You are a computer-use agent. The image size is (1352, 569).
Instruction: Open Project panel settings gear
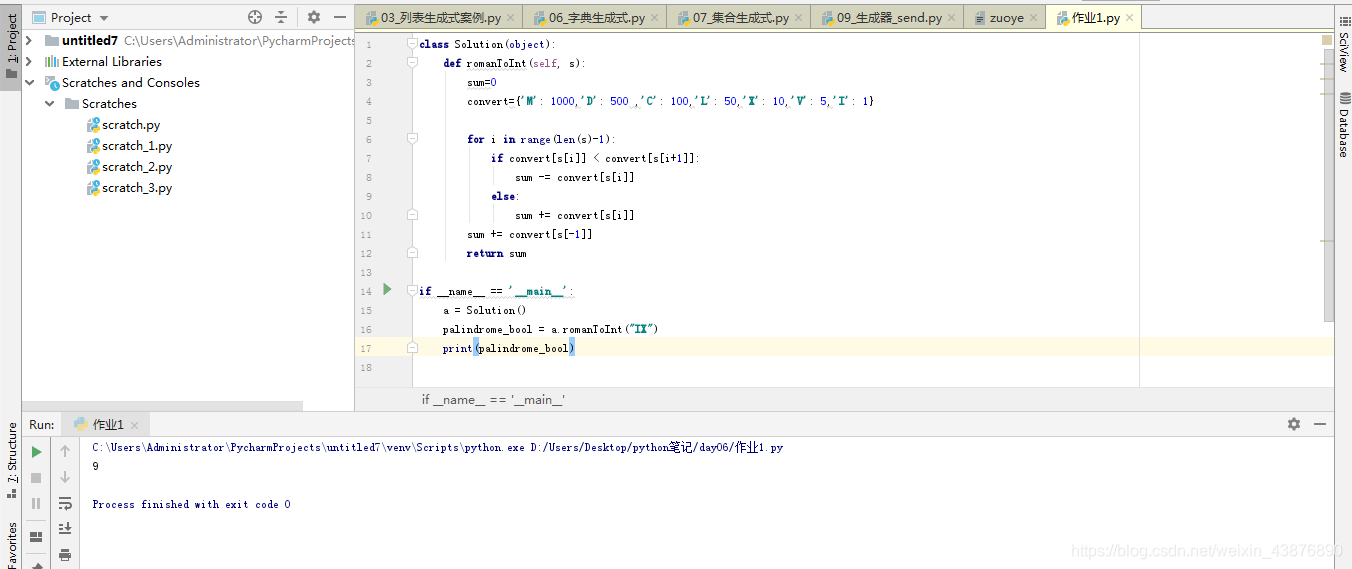314,17
